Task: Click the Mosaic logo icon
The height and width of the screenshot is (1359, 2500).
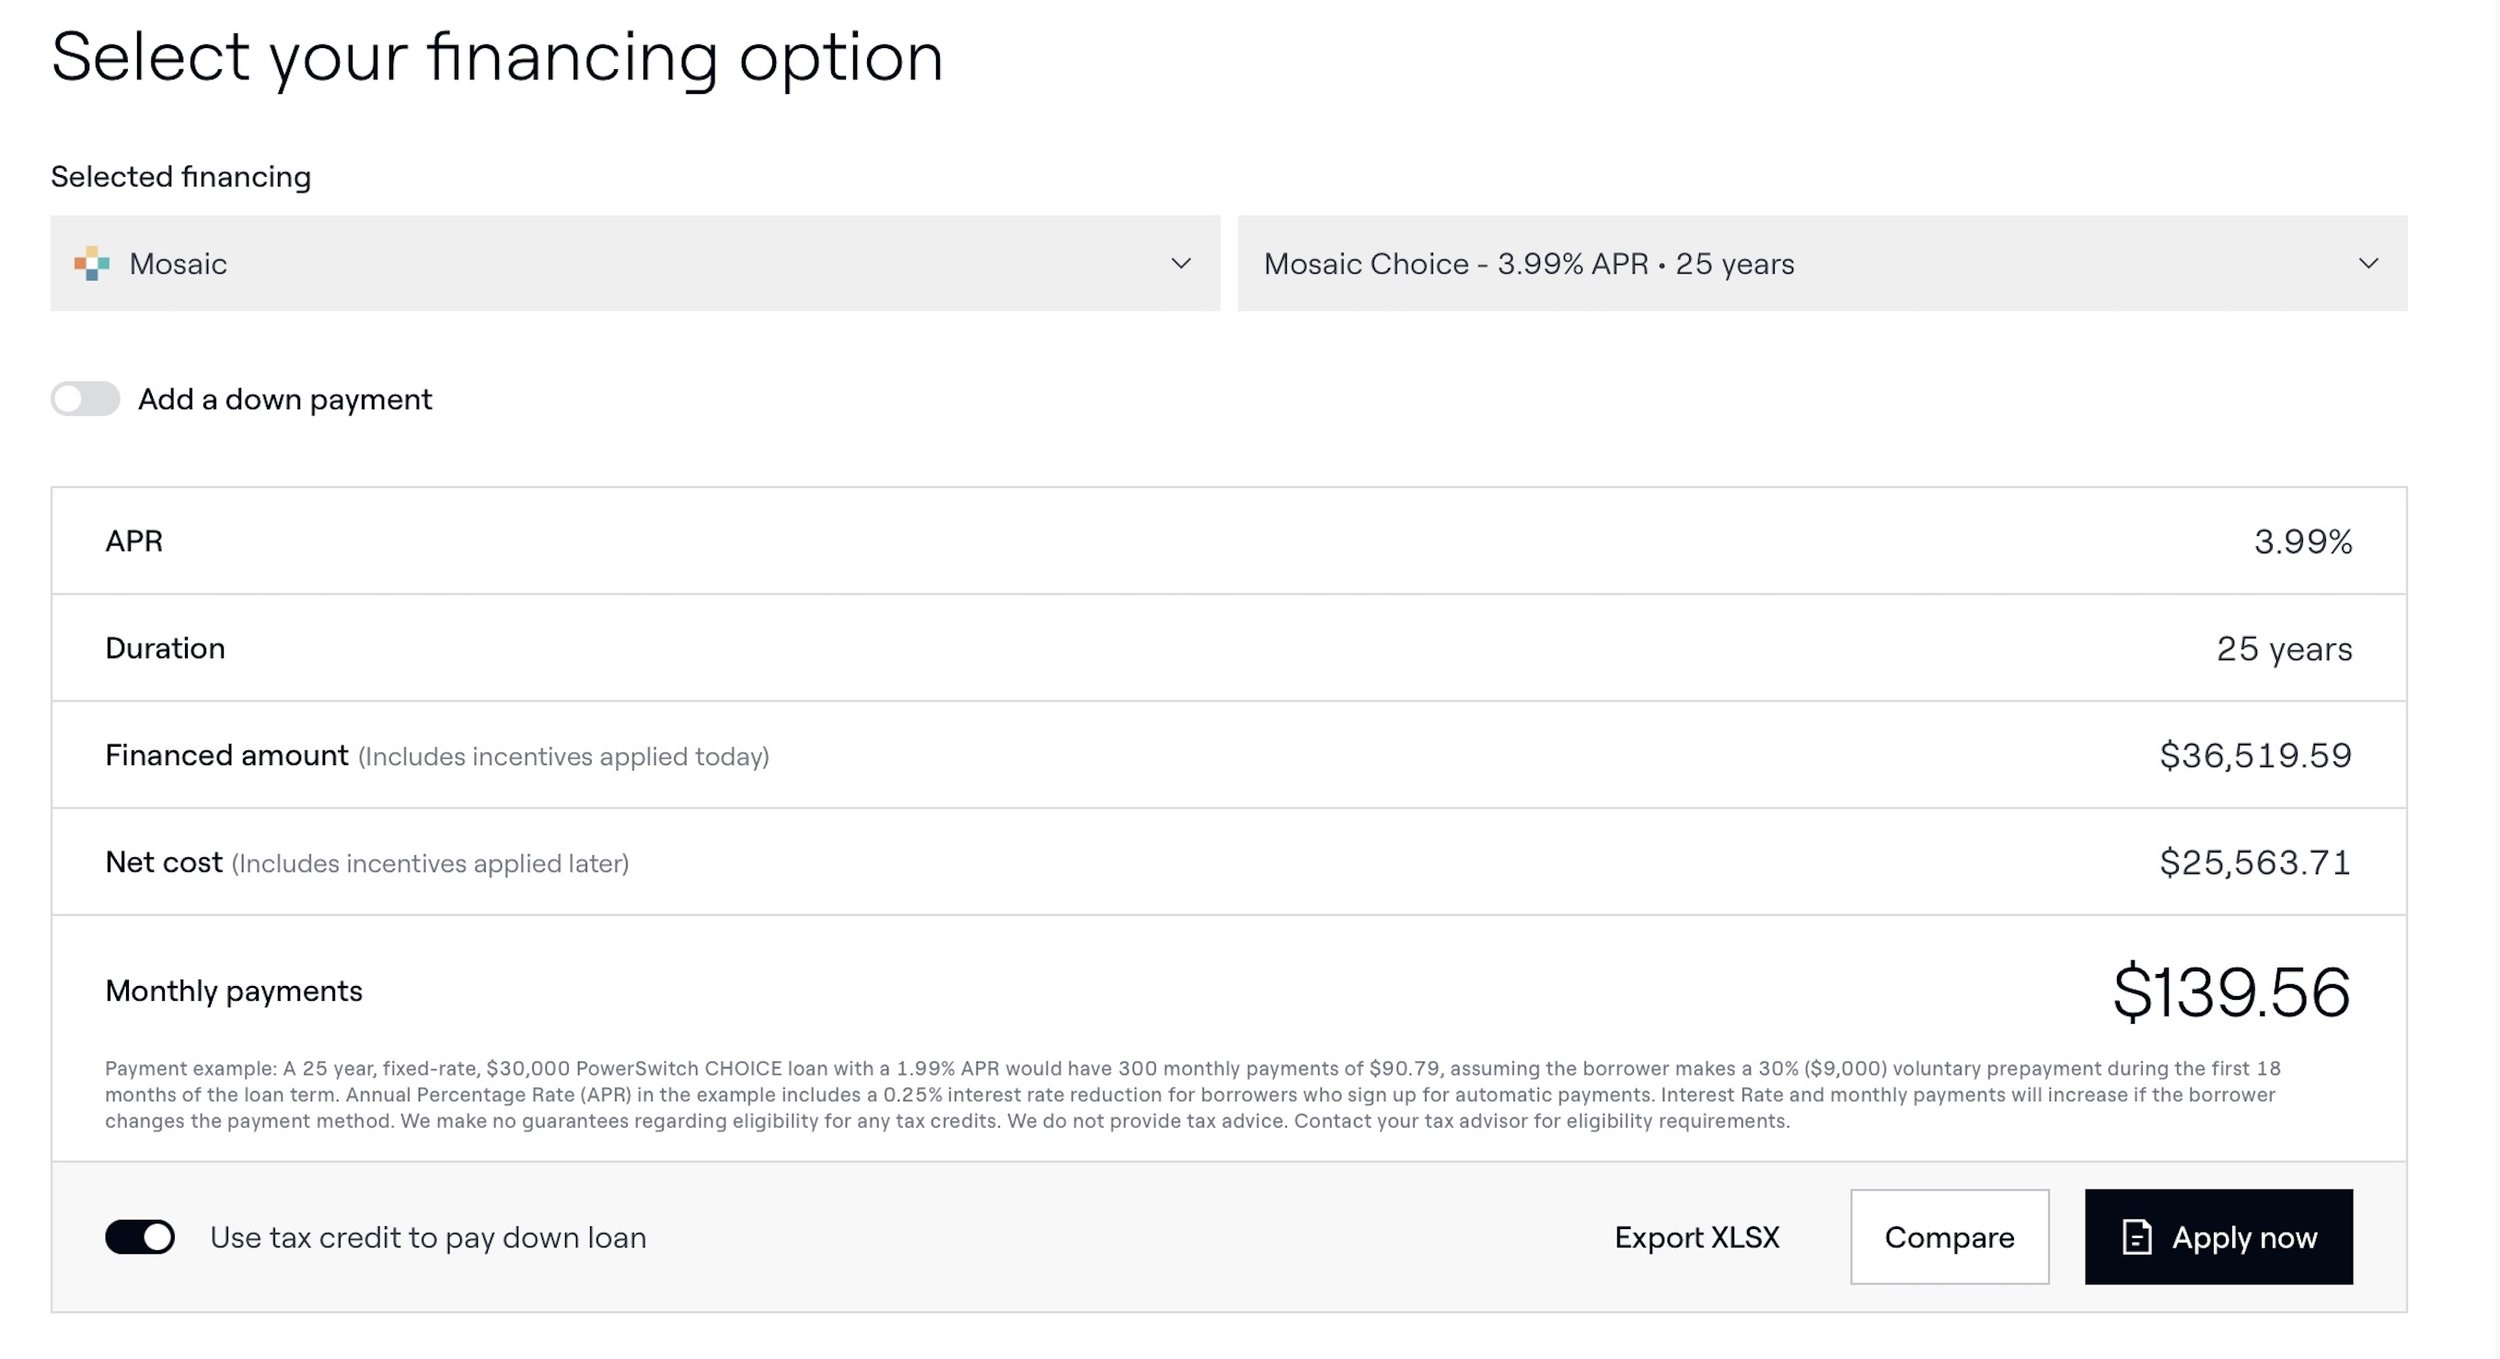Action: 92,263
